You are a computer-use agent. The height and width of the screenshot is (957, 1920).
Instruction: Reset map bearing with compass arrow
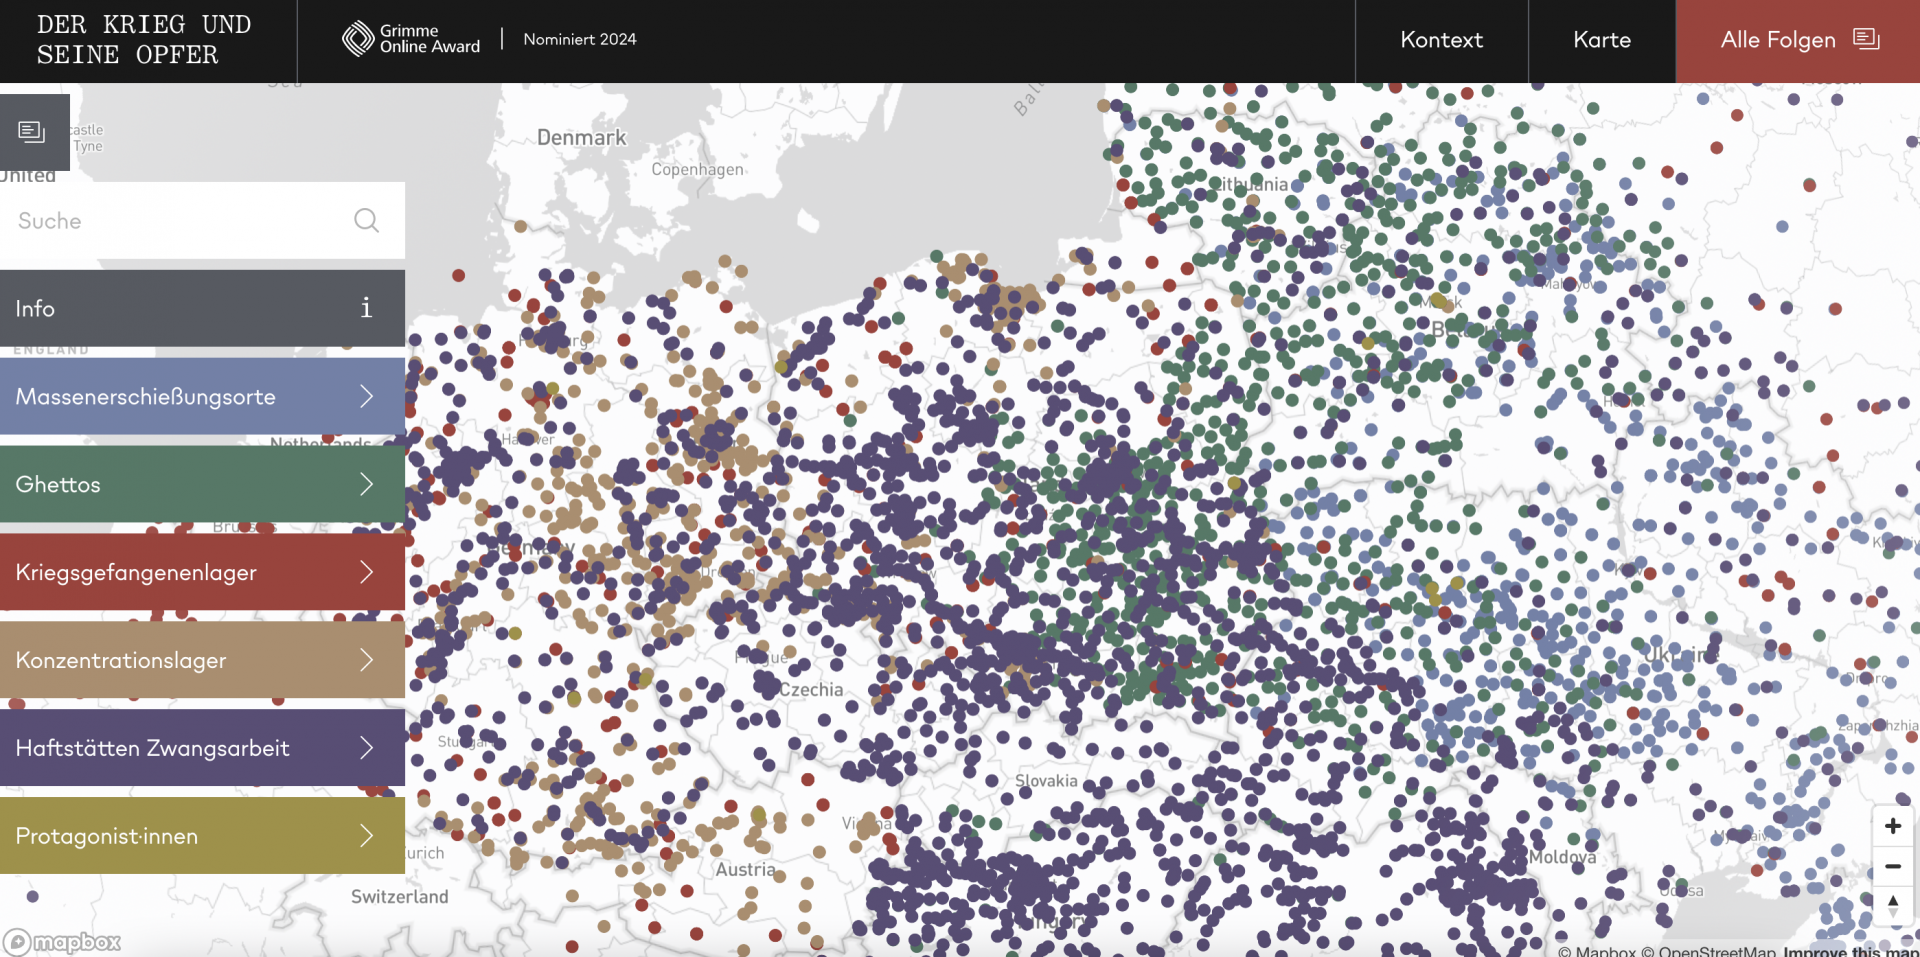(x=1892, y=905)
